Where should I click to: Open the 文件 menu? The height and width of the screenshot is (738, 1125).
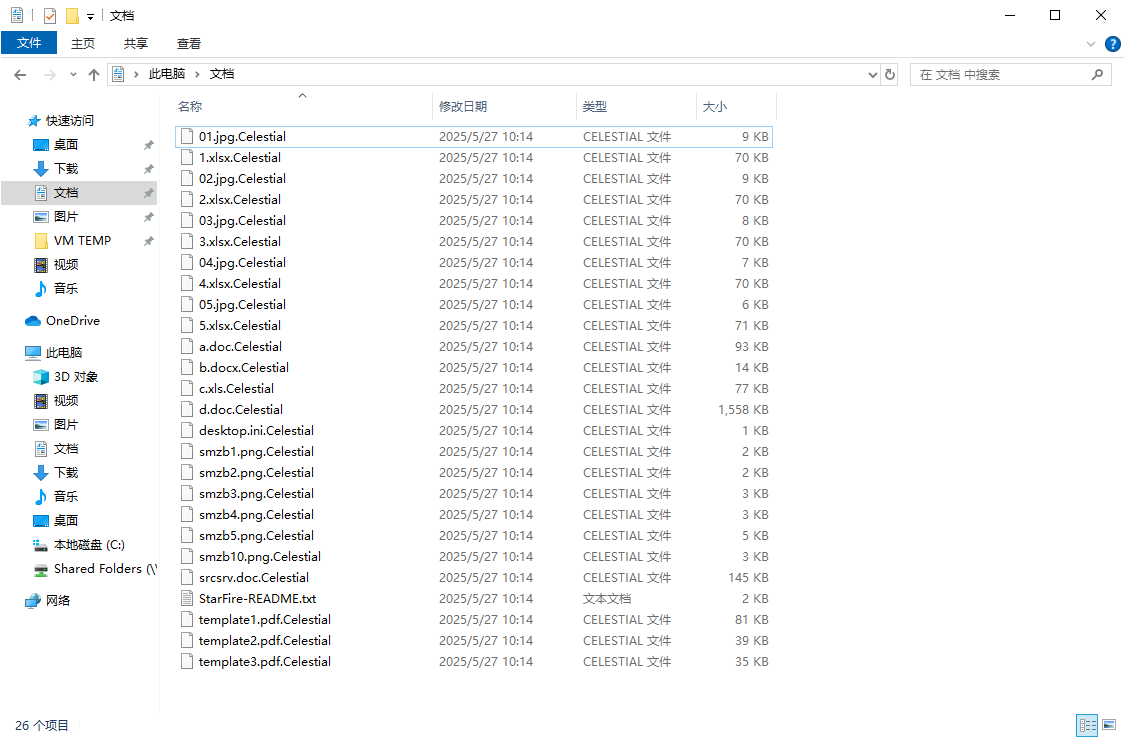29,43
